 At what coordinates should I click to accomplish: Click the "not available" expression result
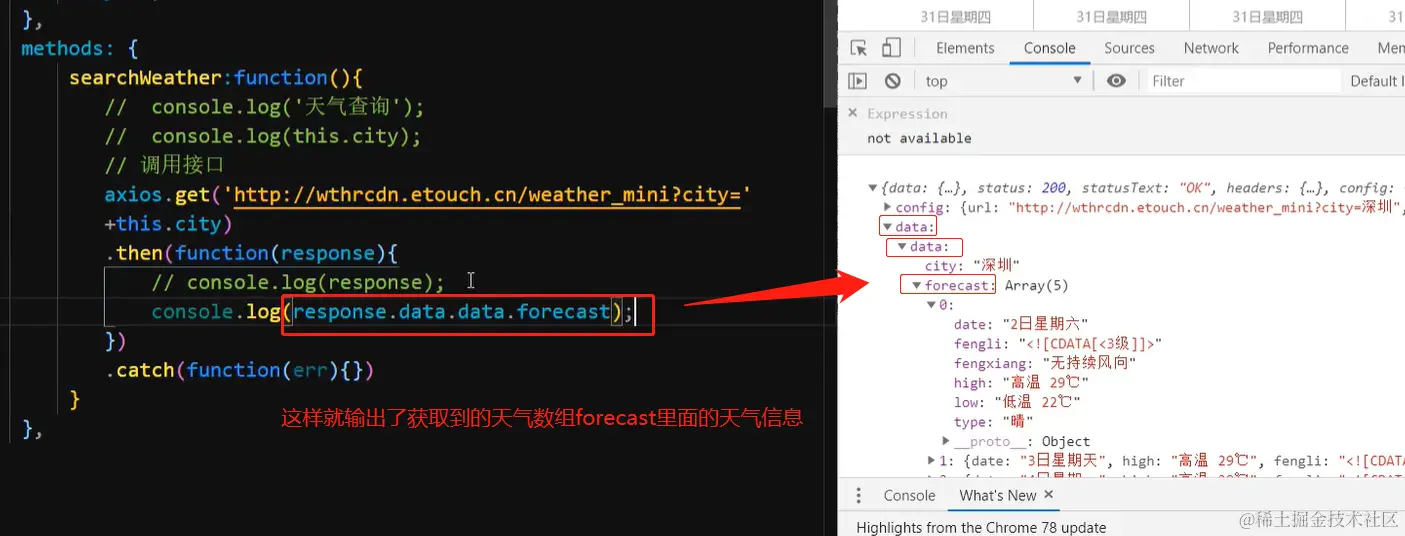point(919,138)
